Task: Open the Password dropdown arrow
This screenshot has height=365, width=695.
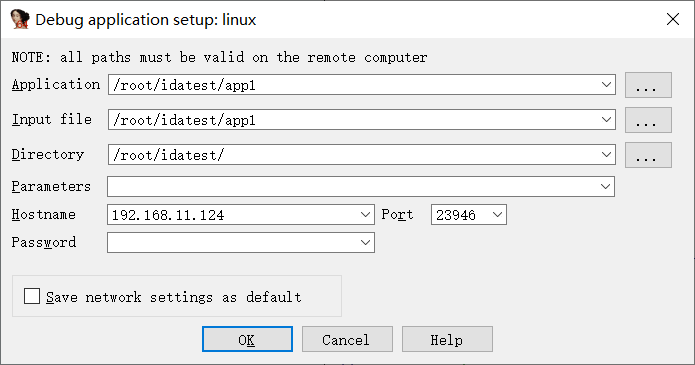Action: 365,243
